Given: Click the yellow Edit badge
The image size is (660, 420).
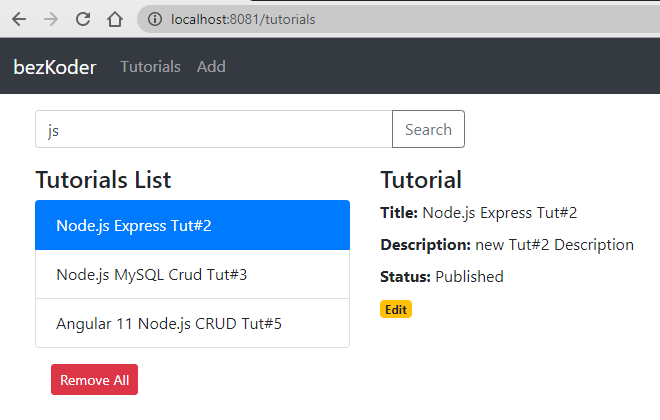Looking at the screenshot, I should pos(396,309).
